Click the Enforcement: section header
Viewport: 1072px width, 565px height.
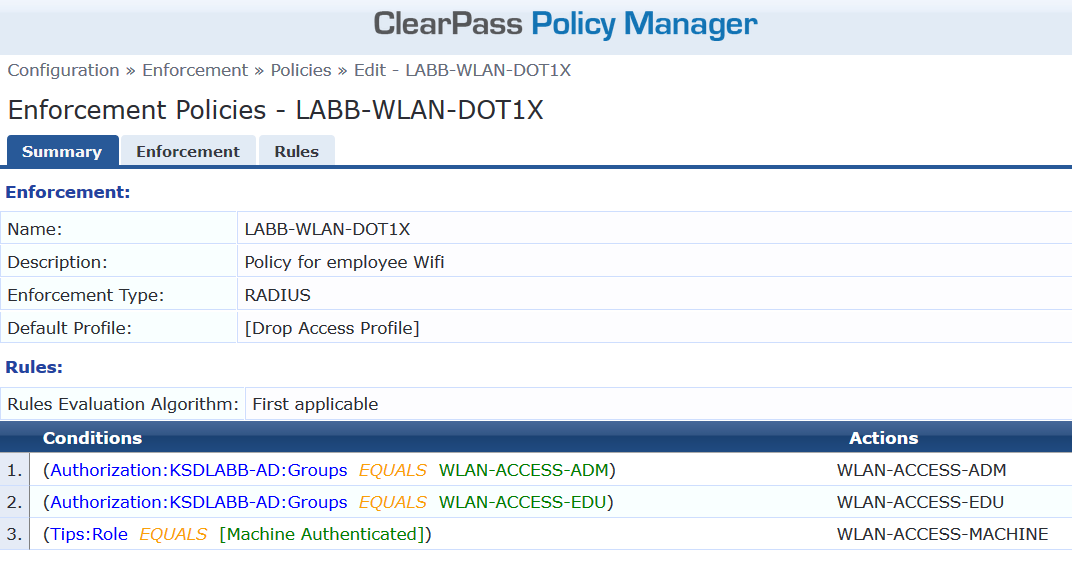[x=68, y=192]
